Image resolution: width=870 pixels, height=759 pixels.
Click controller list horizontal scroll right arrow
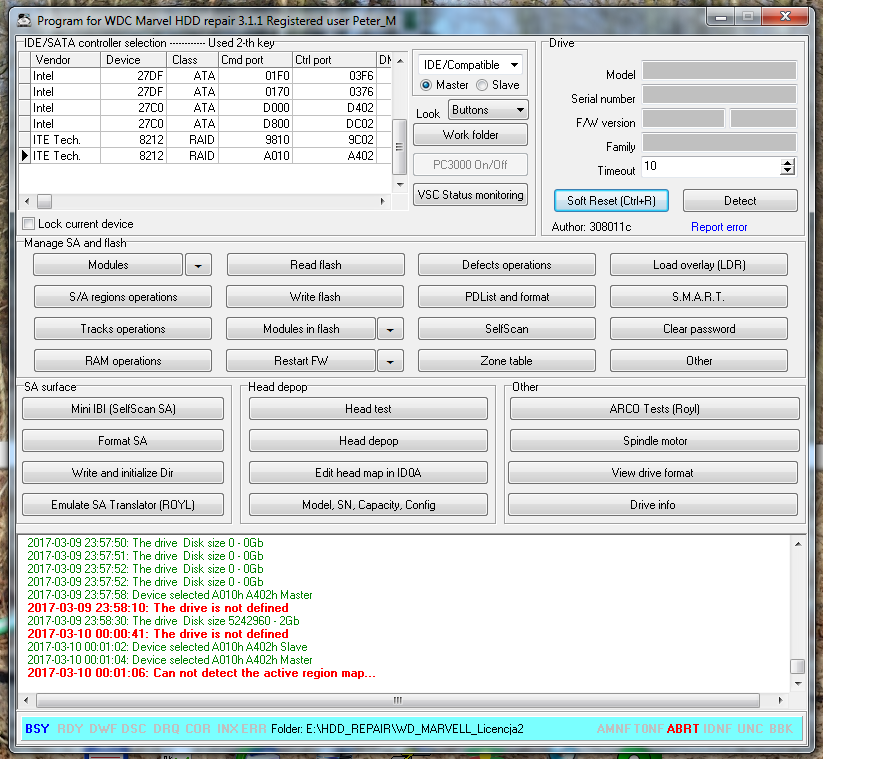[x=383, y=201]
